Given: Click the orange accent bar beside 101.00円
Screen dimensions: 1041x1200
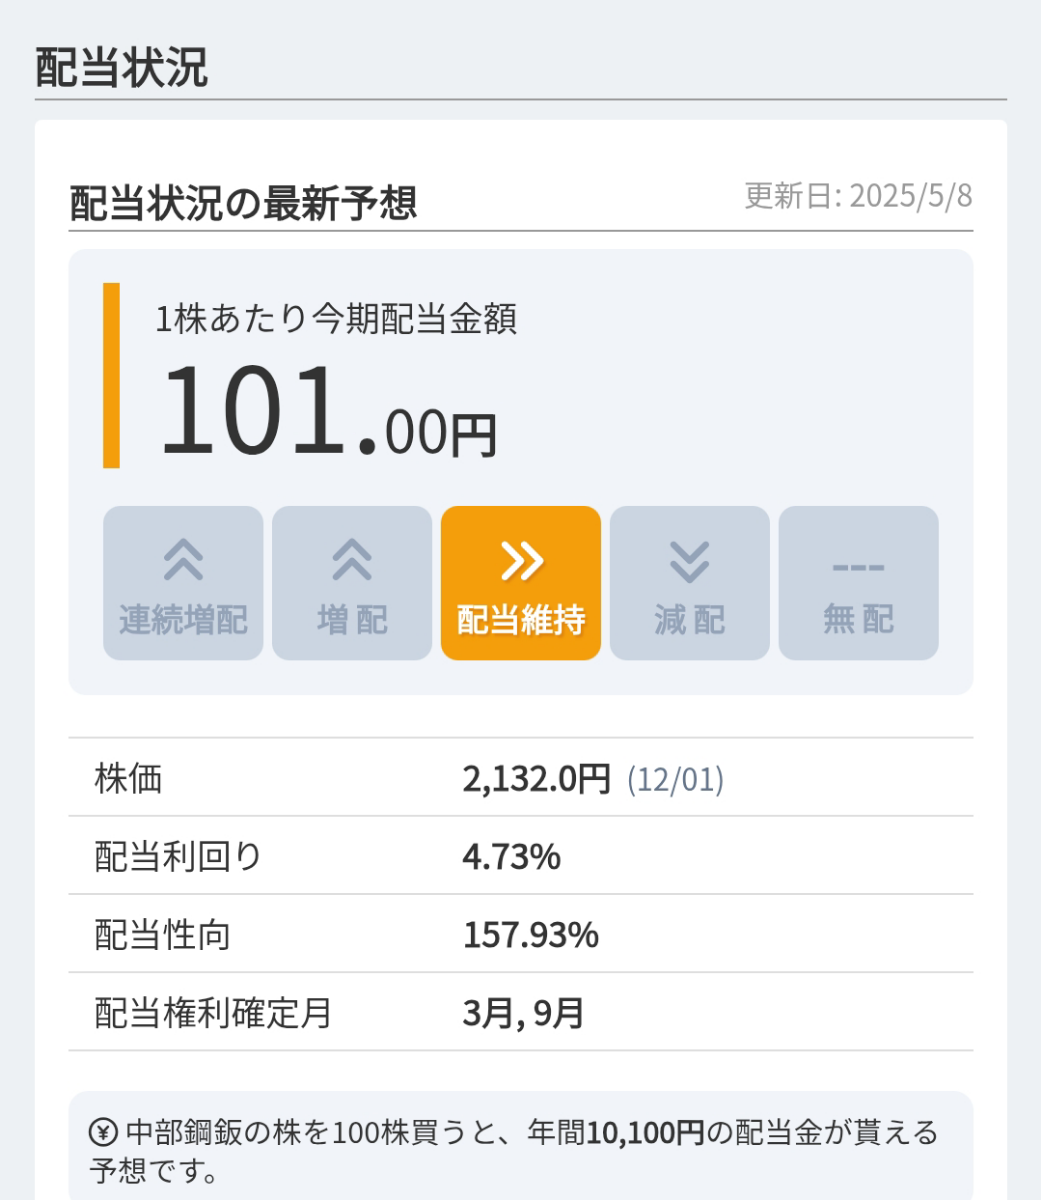Looking at the screenshot, I should [x=111, y=375].
